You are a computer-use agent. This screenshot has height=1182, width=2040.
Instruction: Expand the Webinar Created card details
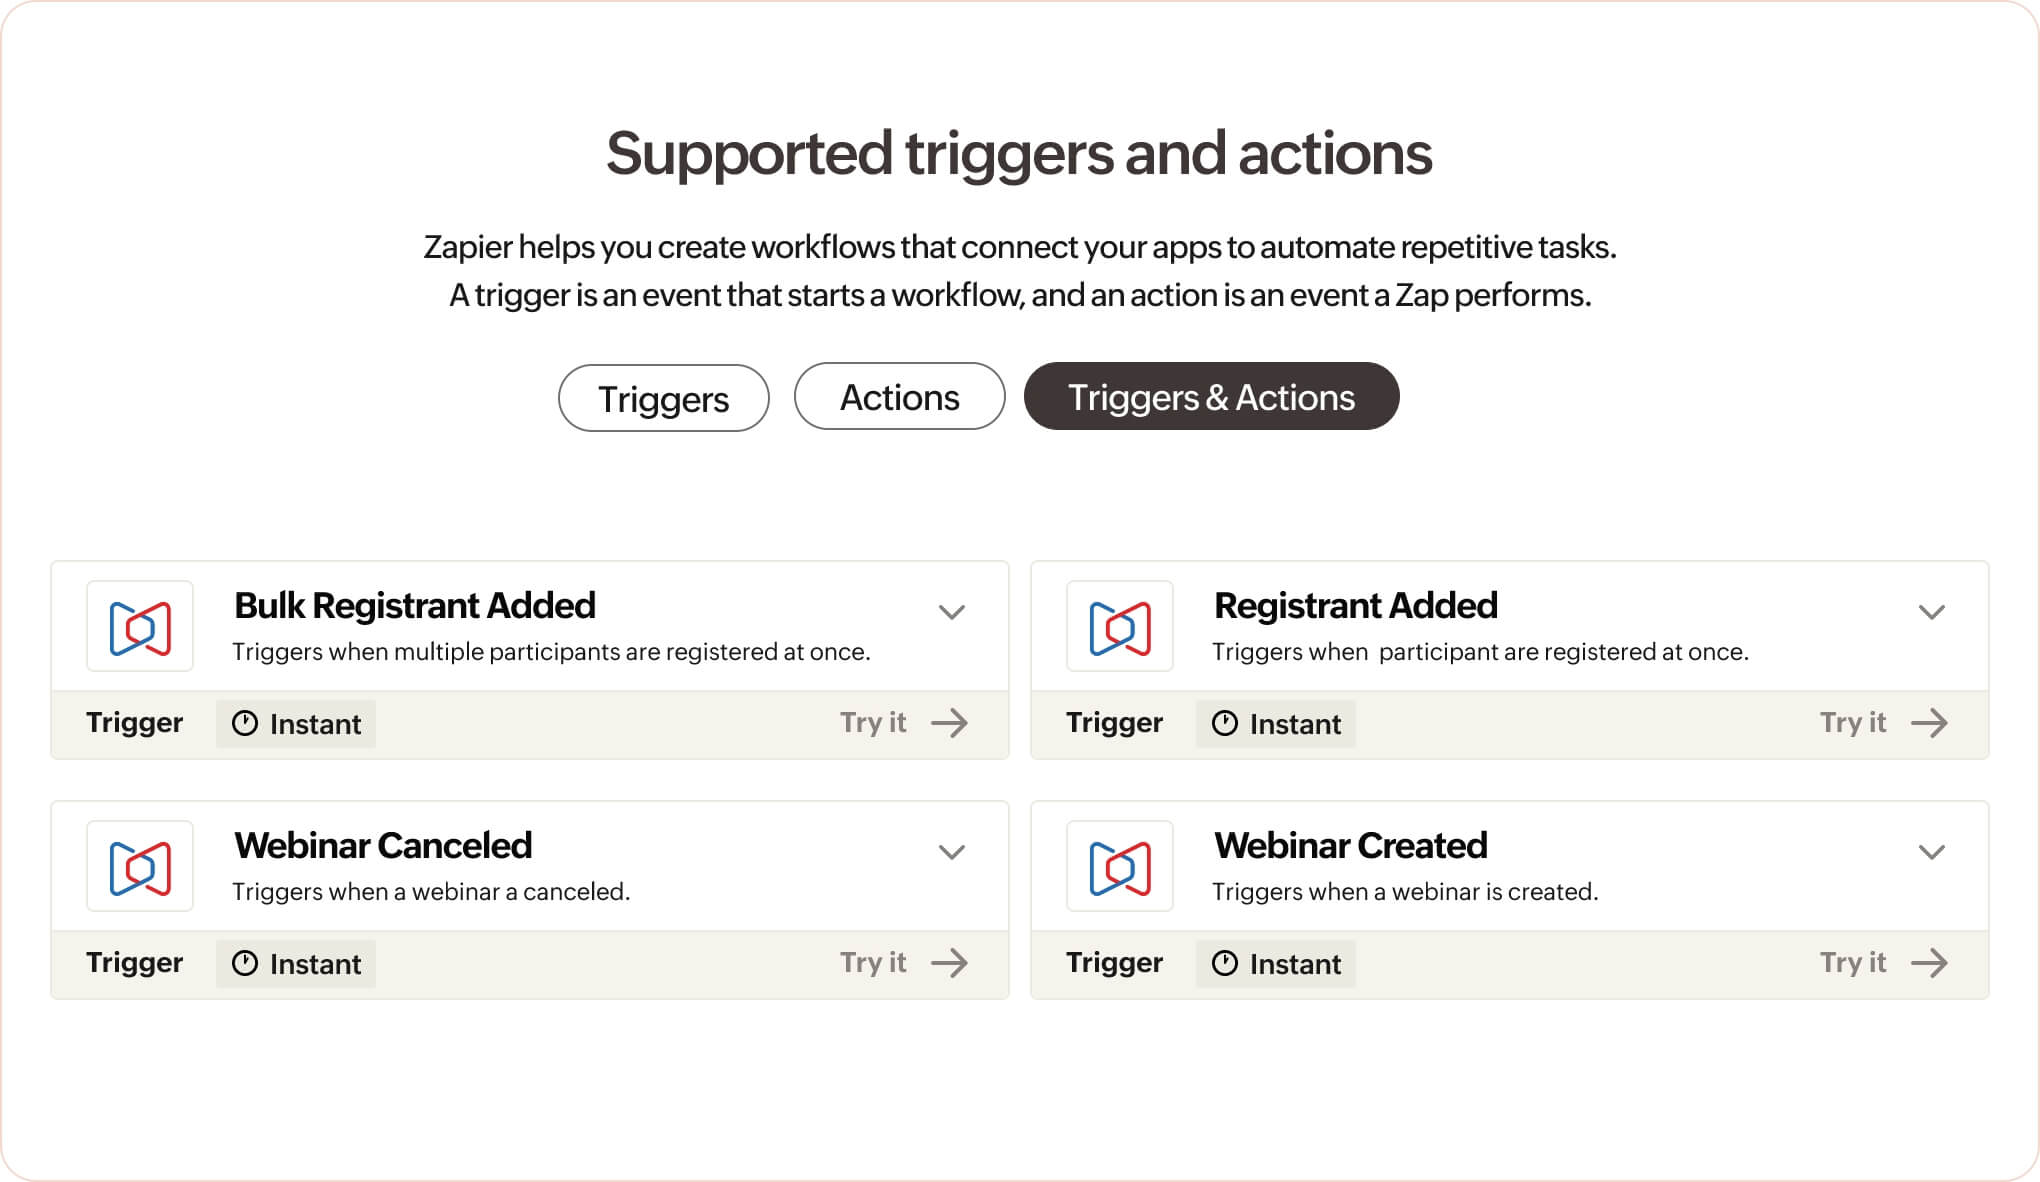coord(1933,851)
